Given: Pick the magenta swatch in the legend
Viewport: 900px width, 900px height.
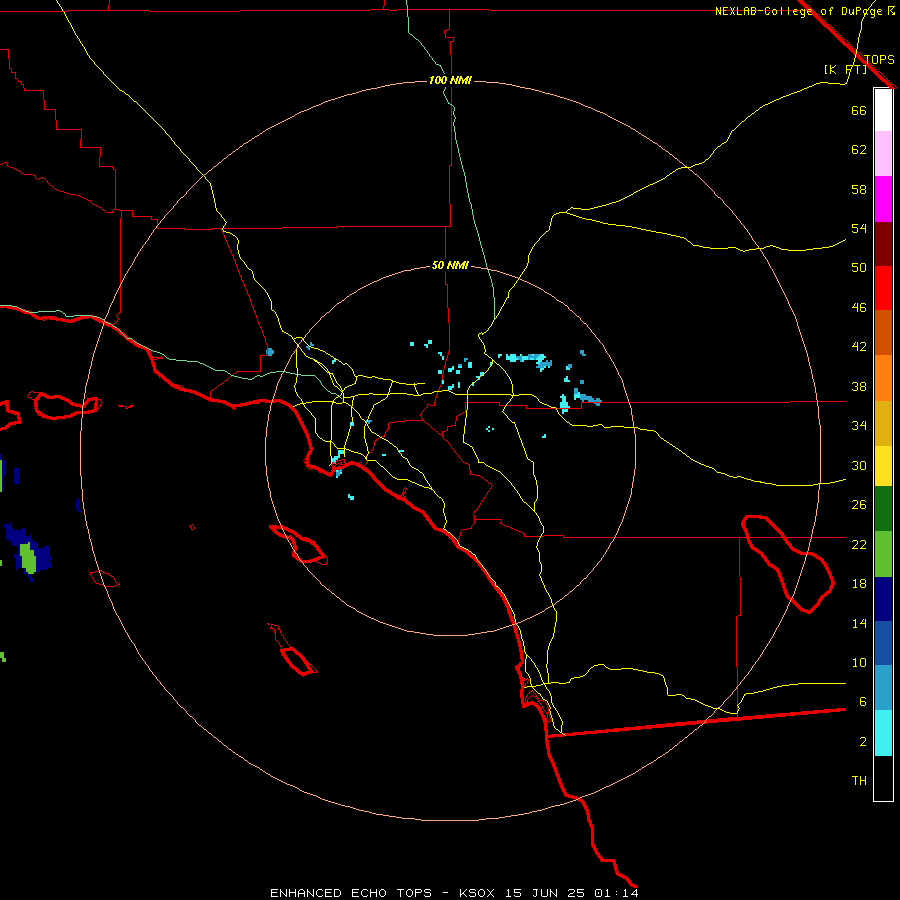Looking at the screenshot, I should (x=883, y=199).
